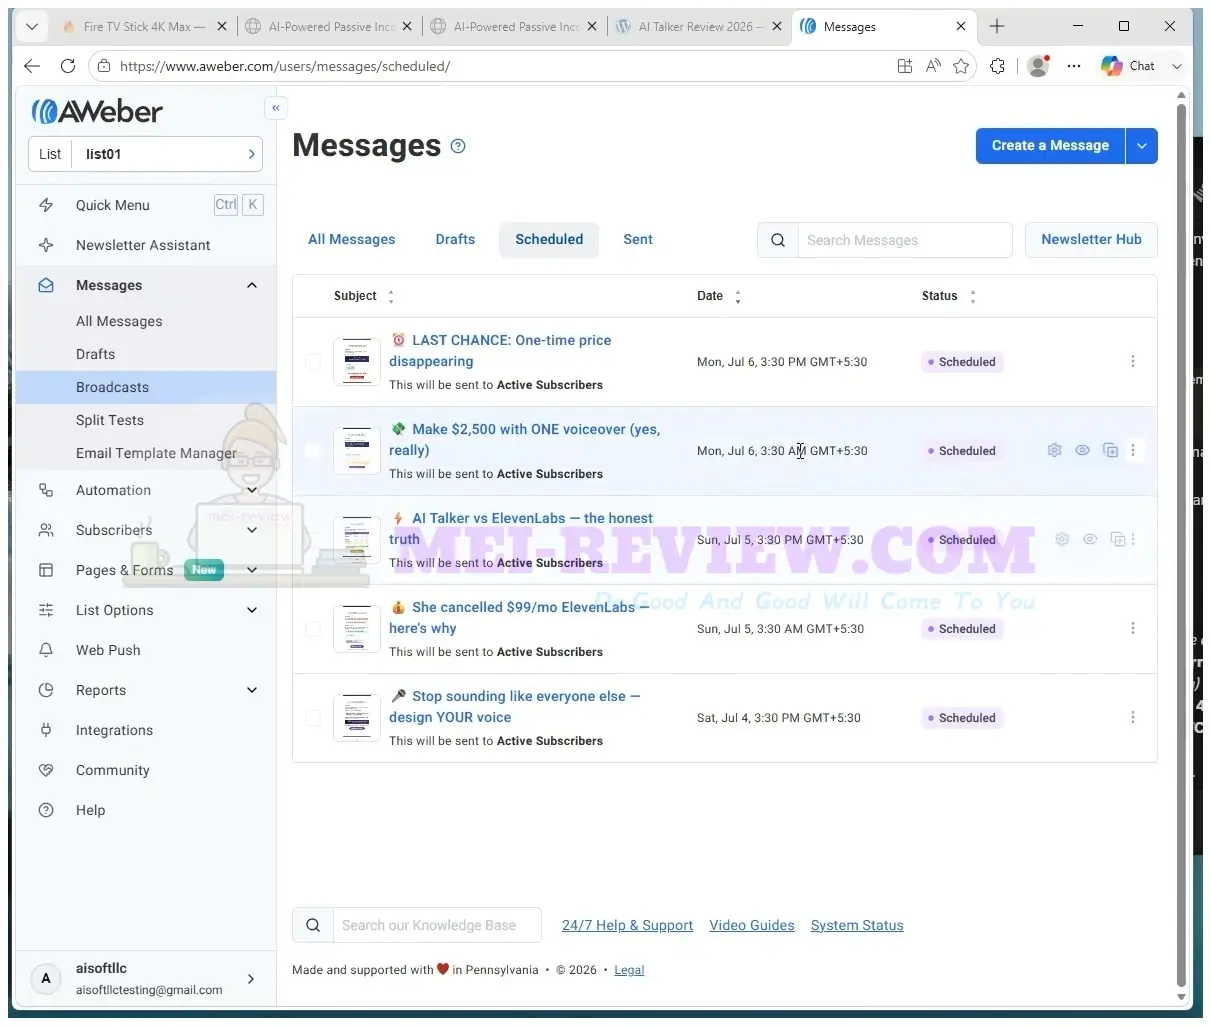The image size is (1211, 1026).
Task: Click the Messages help question-mark icon
Action: (x=458, y=146)
